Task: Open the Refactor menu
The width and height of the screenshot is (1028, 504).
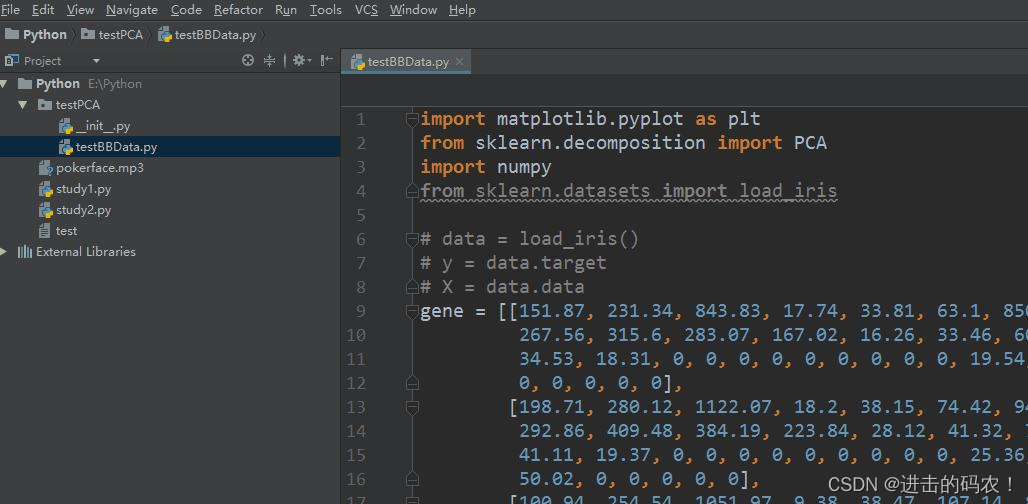Action: (x=238, y=10)
